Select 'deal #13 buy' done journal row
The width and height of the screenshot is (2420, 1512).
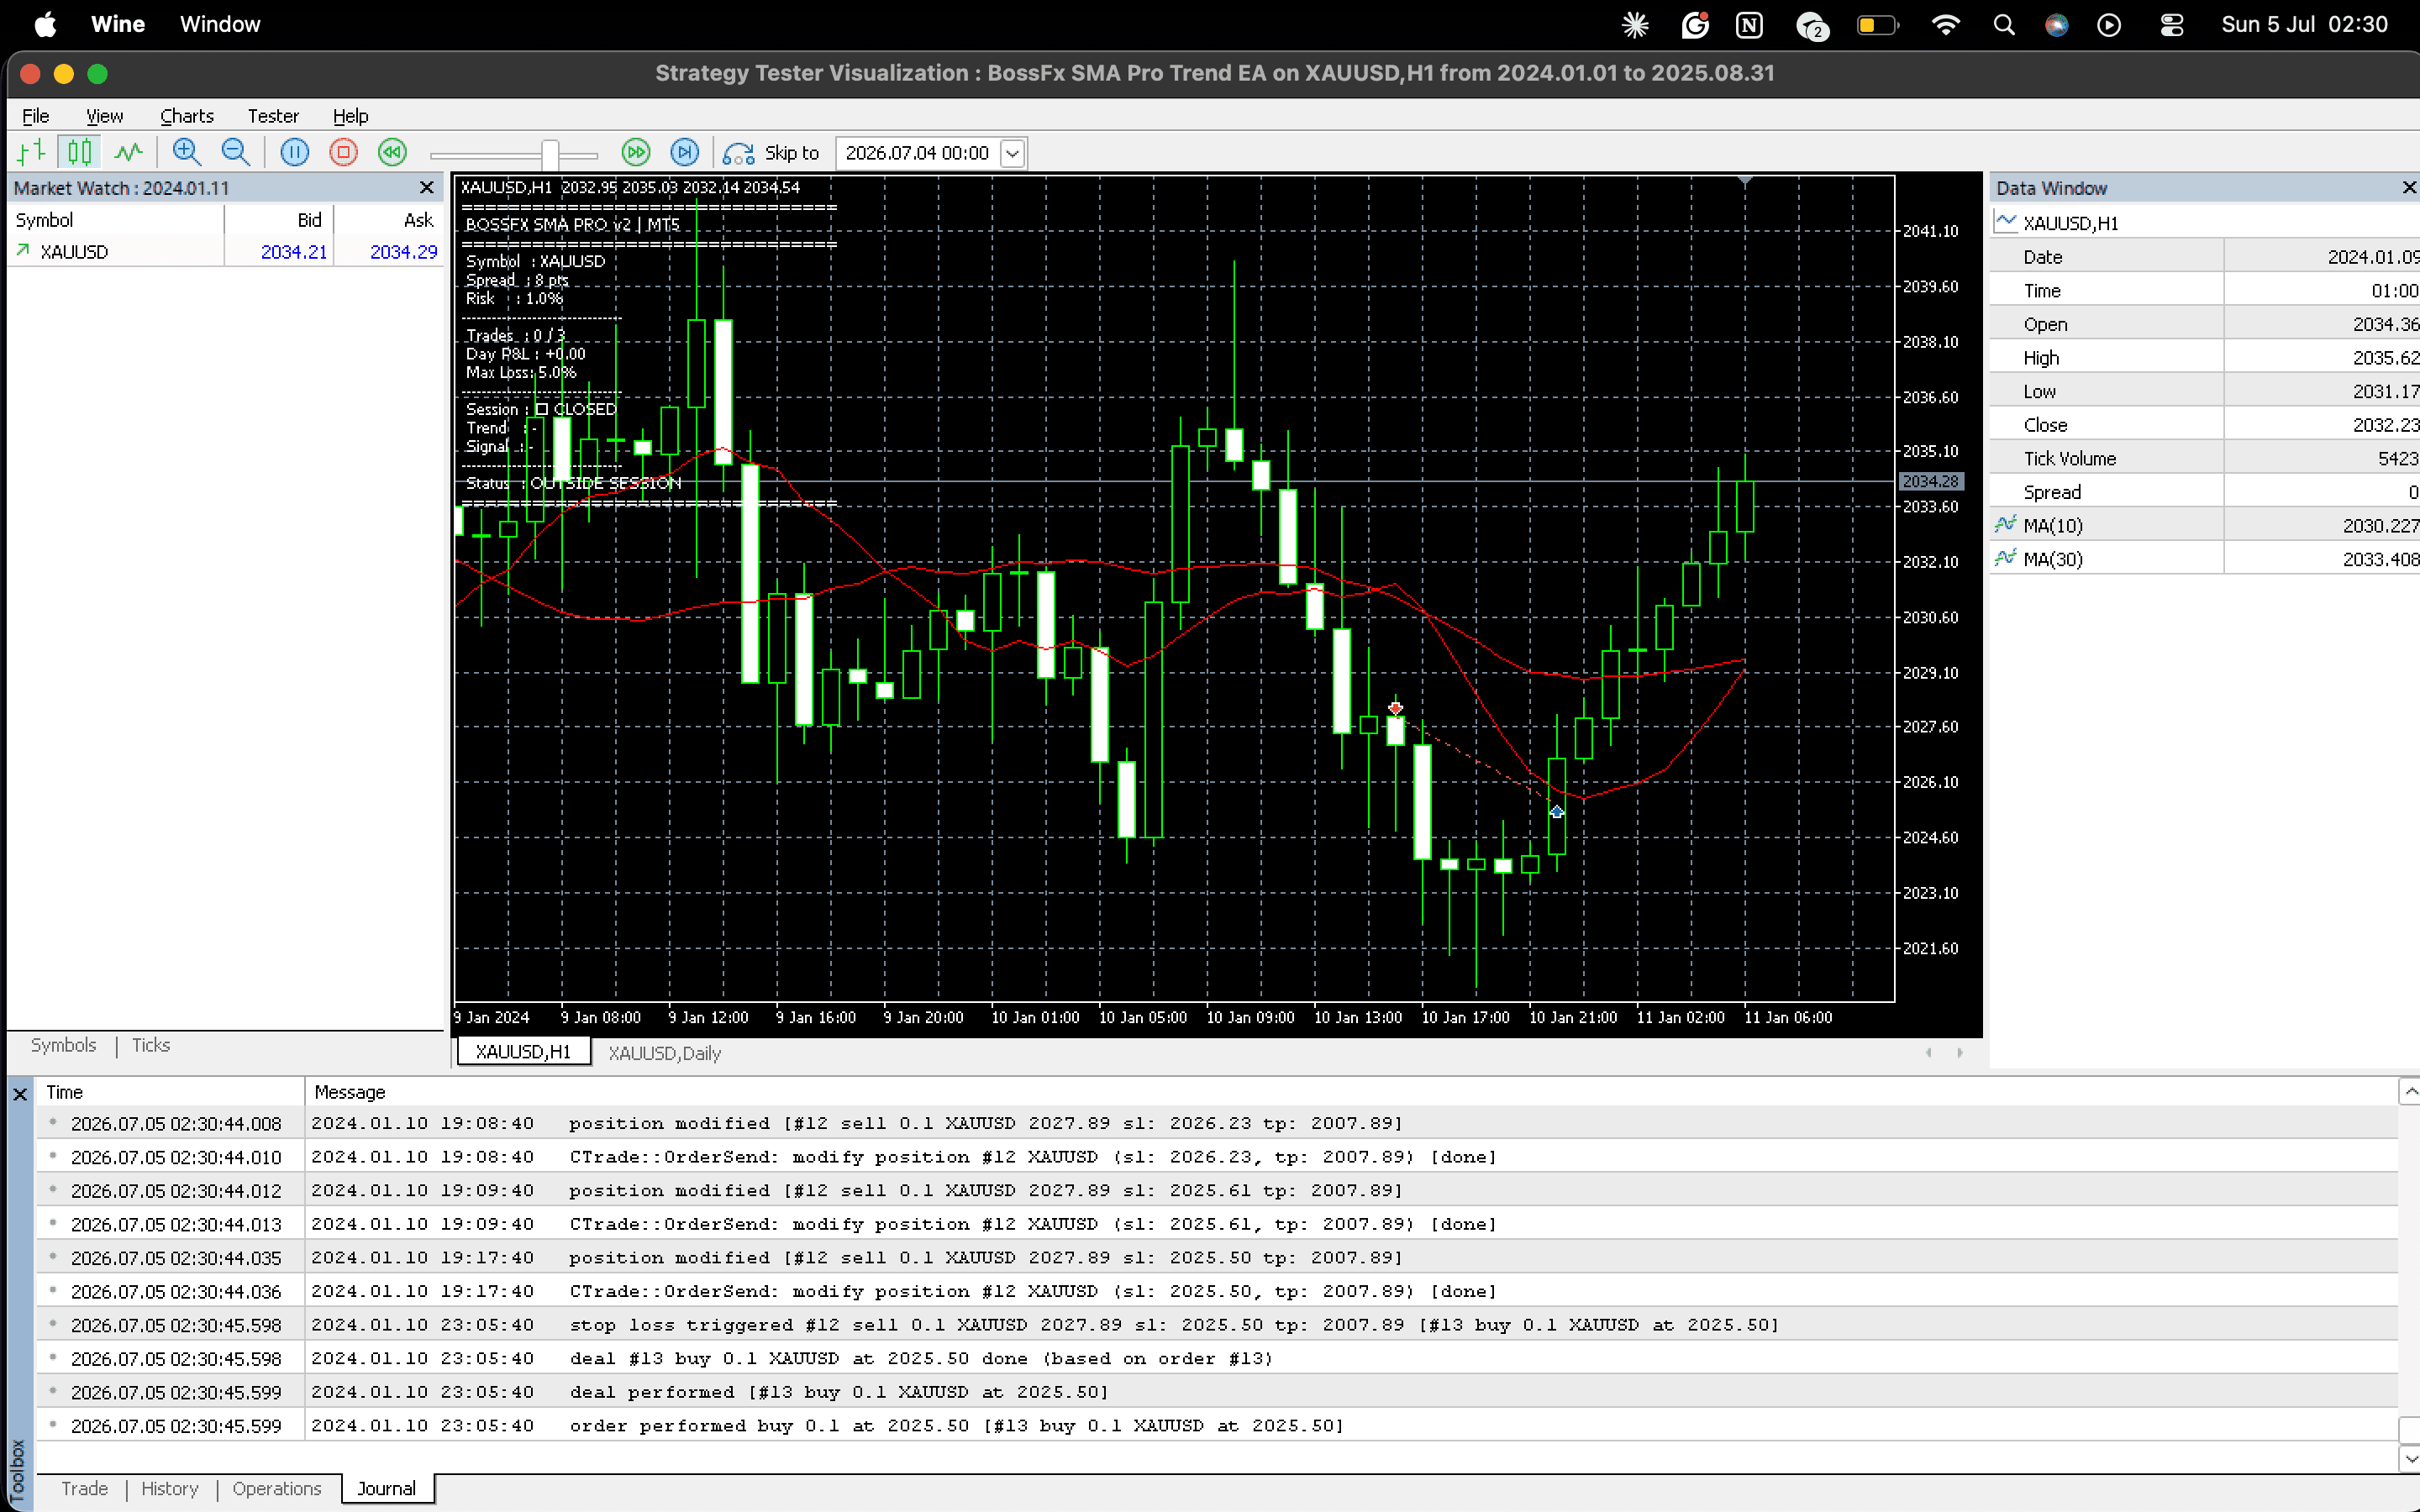pos(1217,1358)
